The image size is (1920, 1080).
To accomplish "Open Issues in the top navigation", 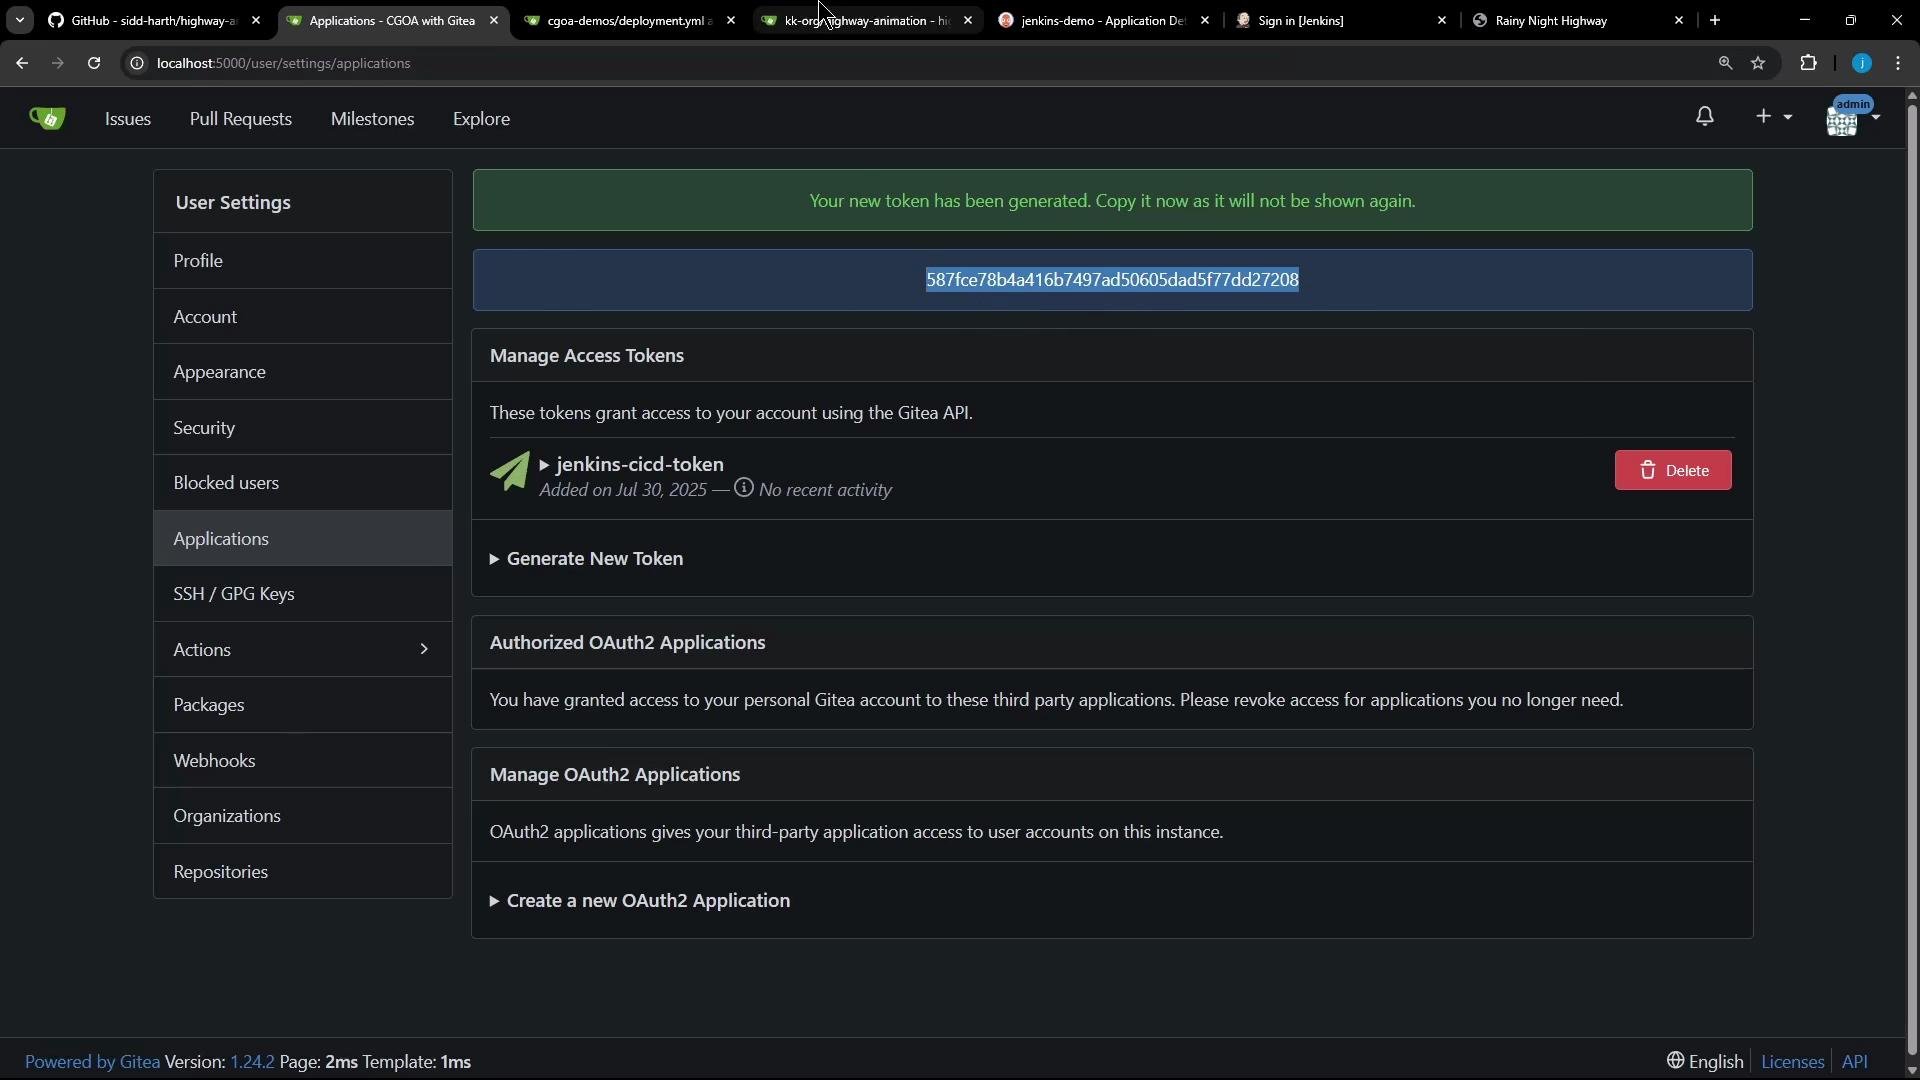I will click(128, 118).
